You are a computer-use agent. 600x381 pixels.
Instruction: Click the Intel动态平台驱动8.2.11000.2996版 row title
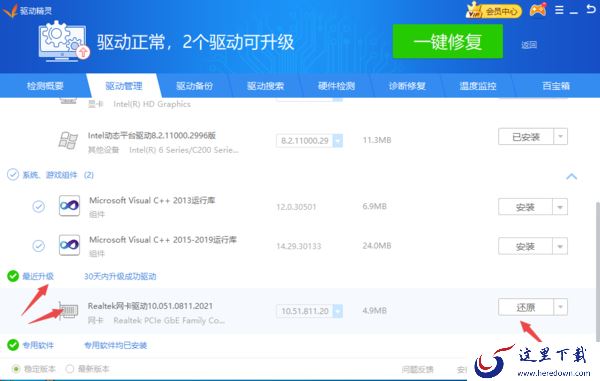coord(152,135)
